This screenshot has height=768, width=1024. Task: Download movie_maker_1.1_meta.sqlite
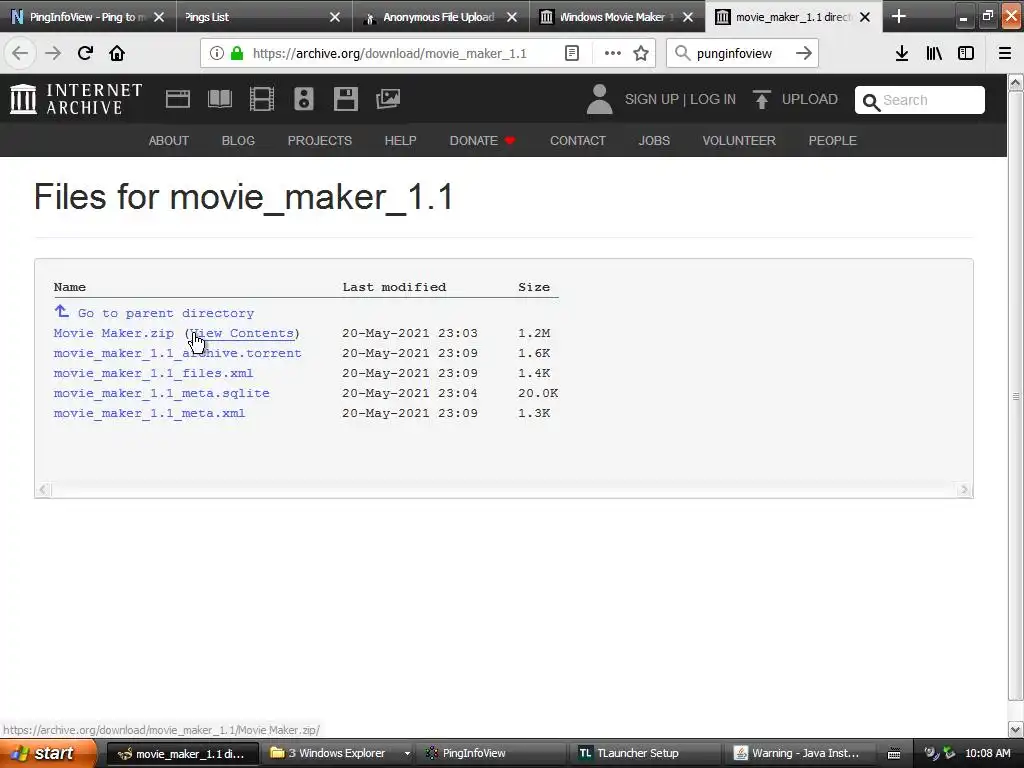click(x=161, y=393)
